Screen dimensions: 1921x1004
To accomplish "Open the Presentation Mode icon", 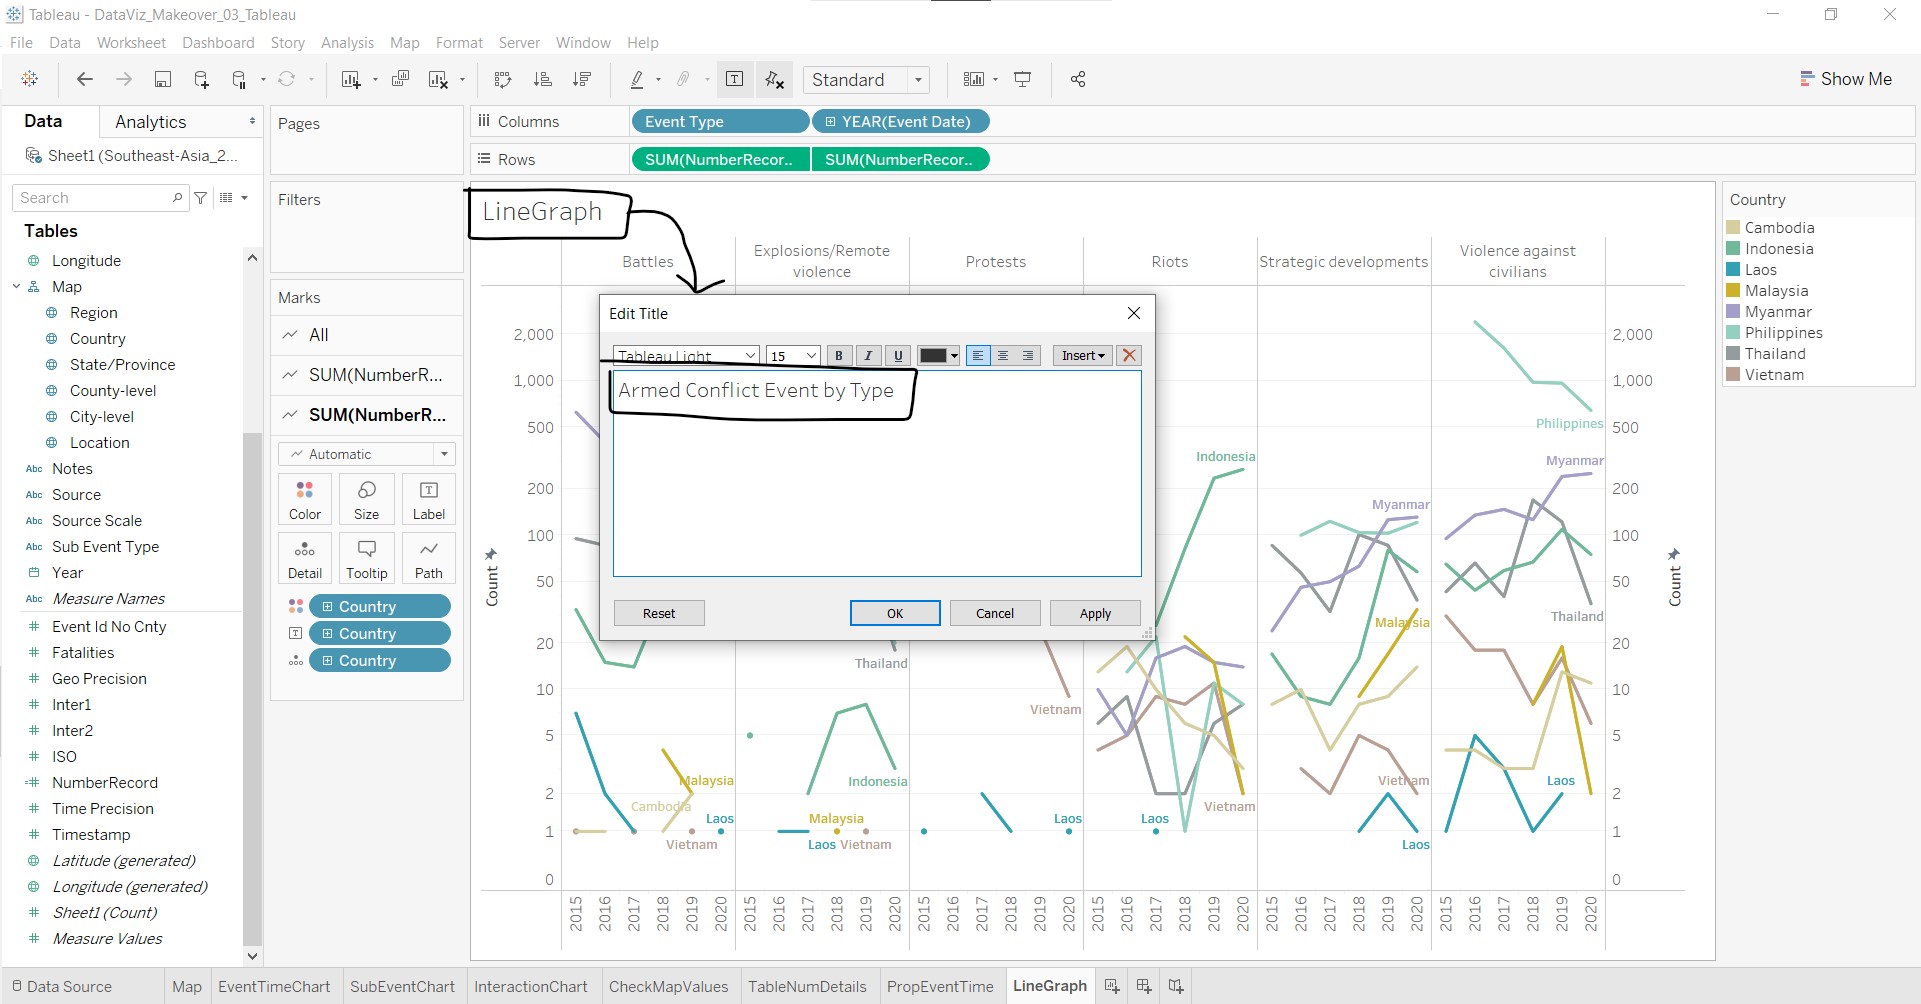I will point(1022,80).
